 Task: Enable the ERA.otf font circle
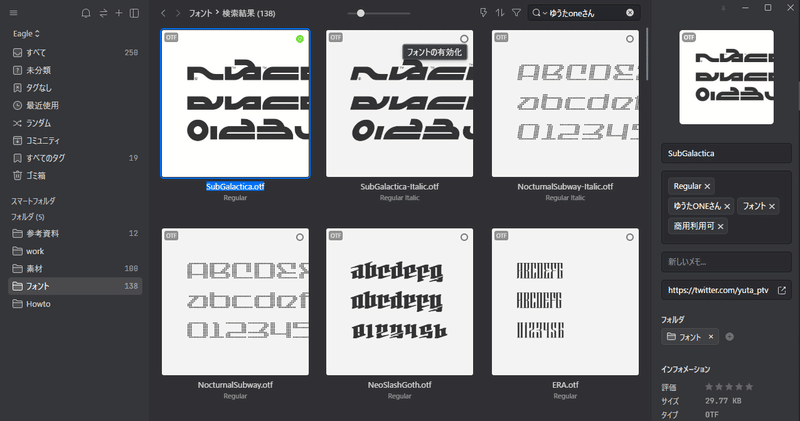click(630, 237)
